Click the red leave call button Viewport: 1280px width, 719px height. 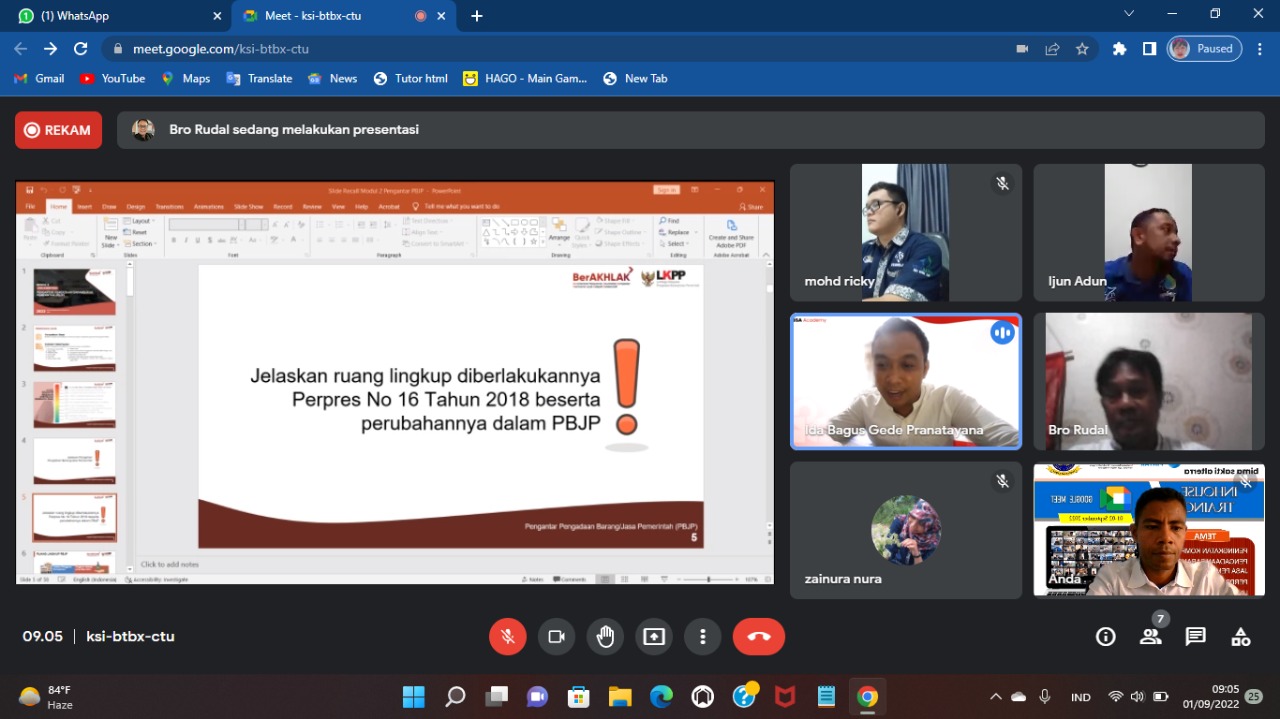[x=758, y=637]
